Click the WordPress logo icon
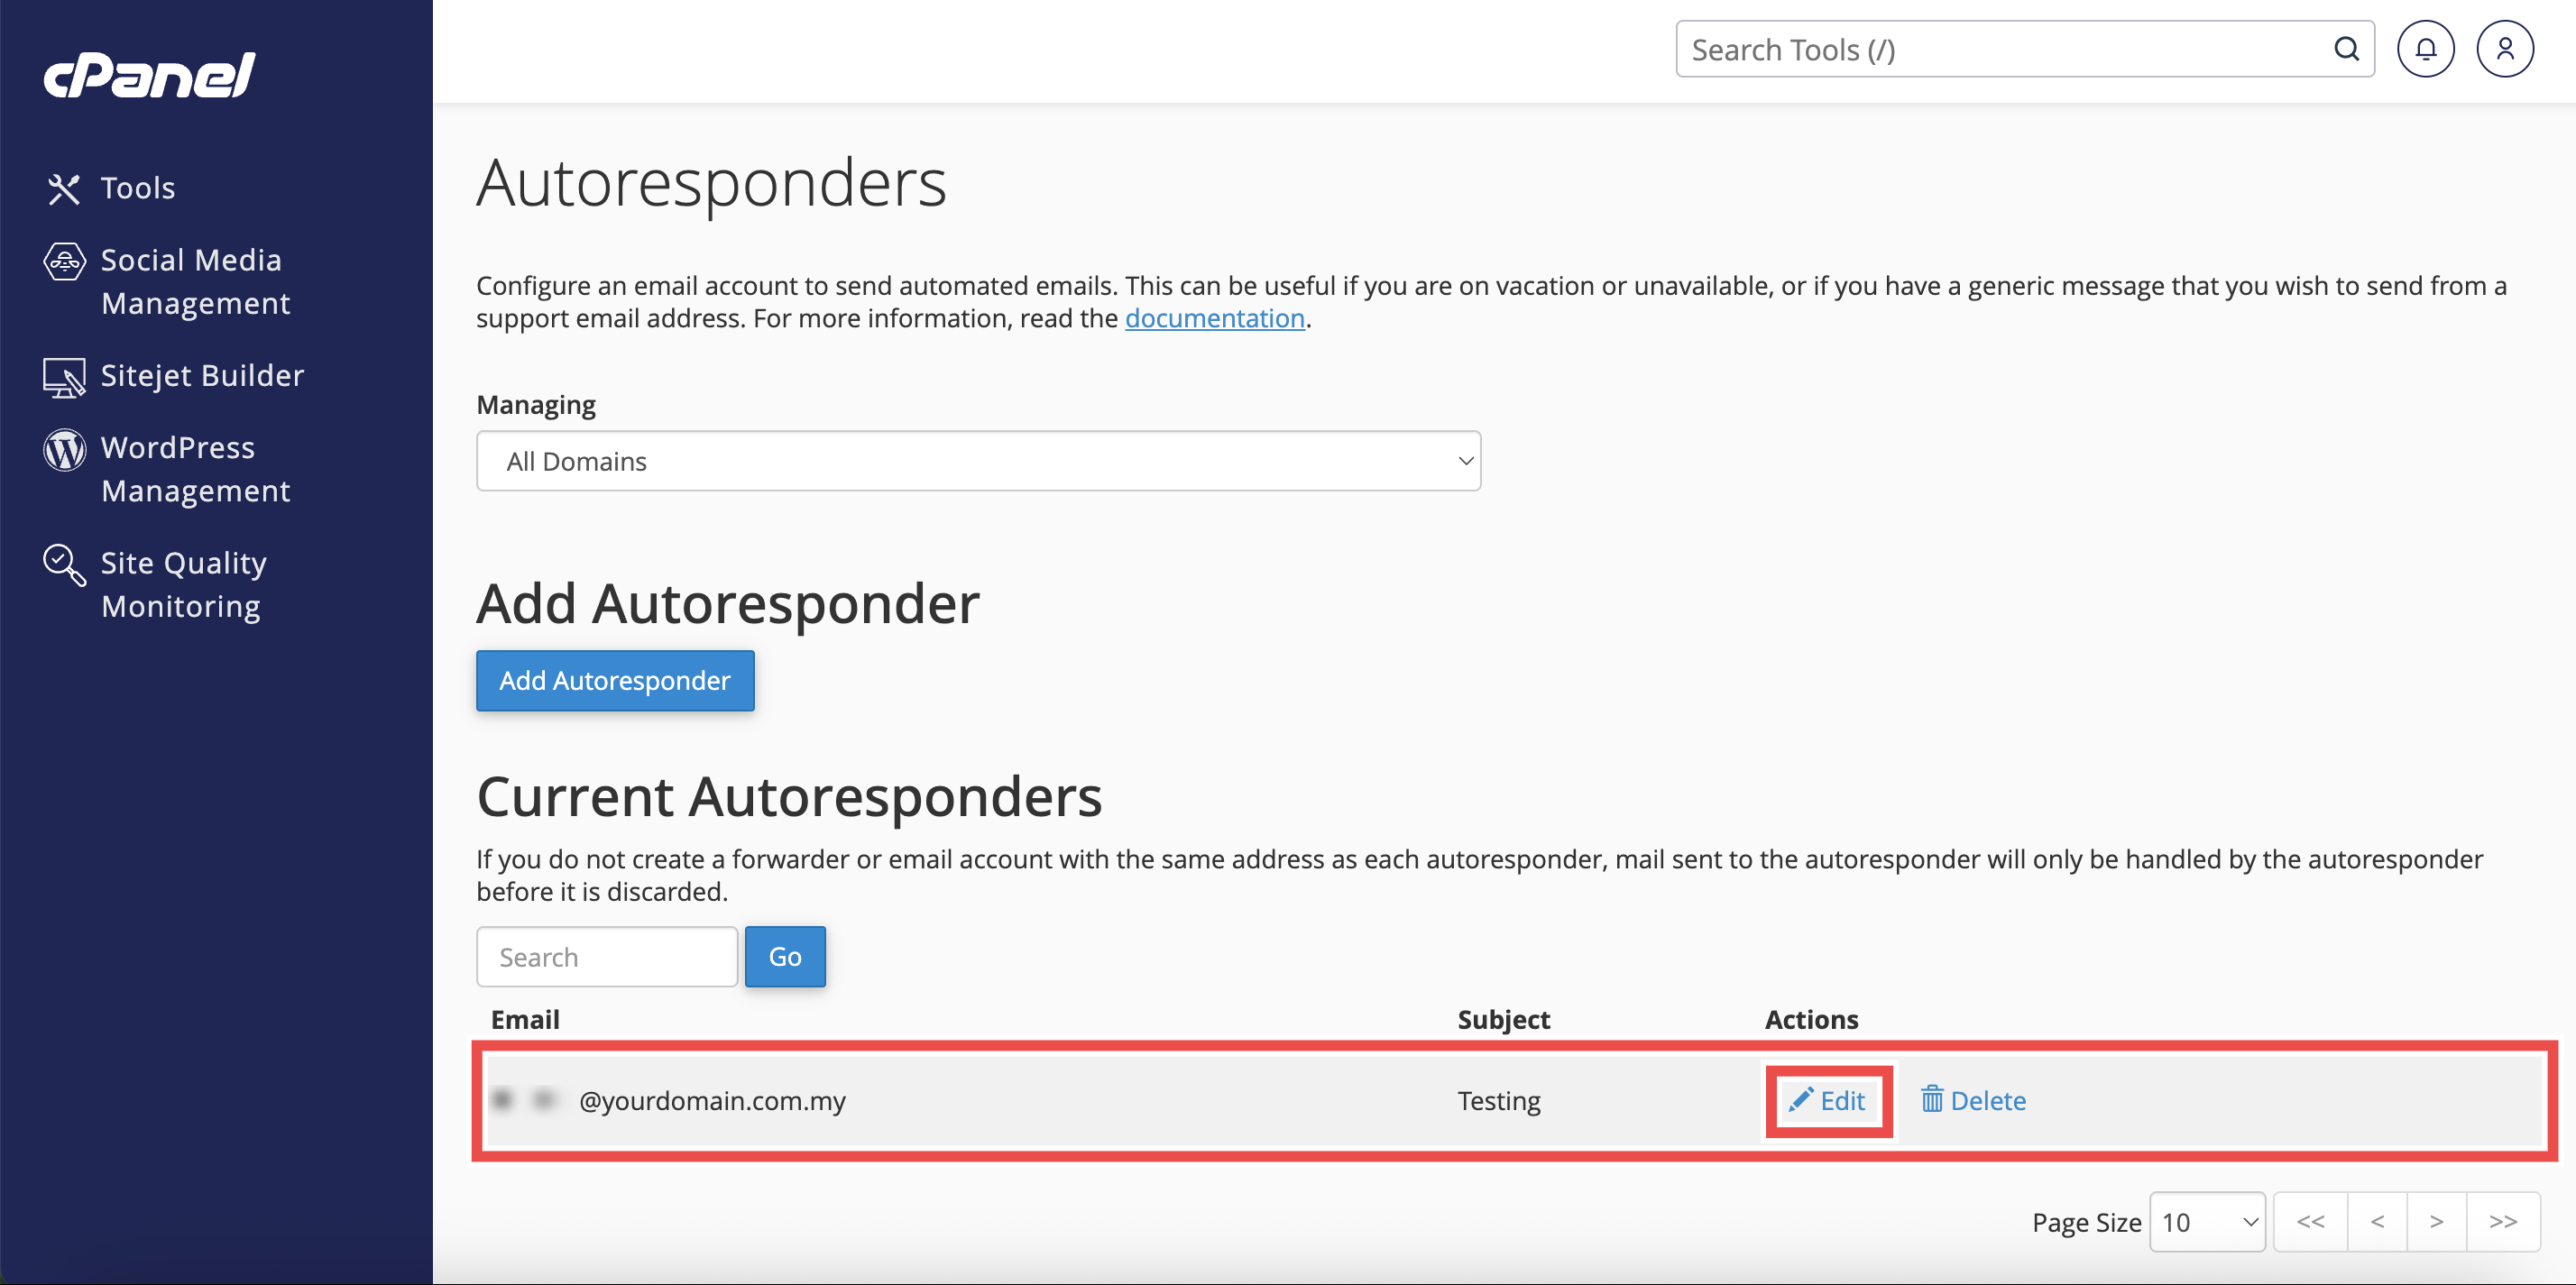2576x1285 pixels. [64, 449]
